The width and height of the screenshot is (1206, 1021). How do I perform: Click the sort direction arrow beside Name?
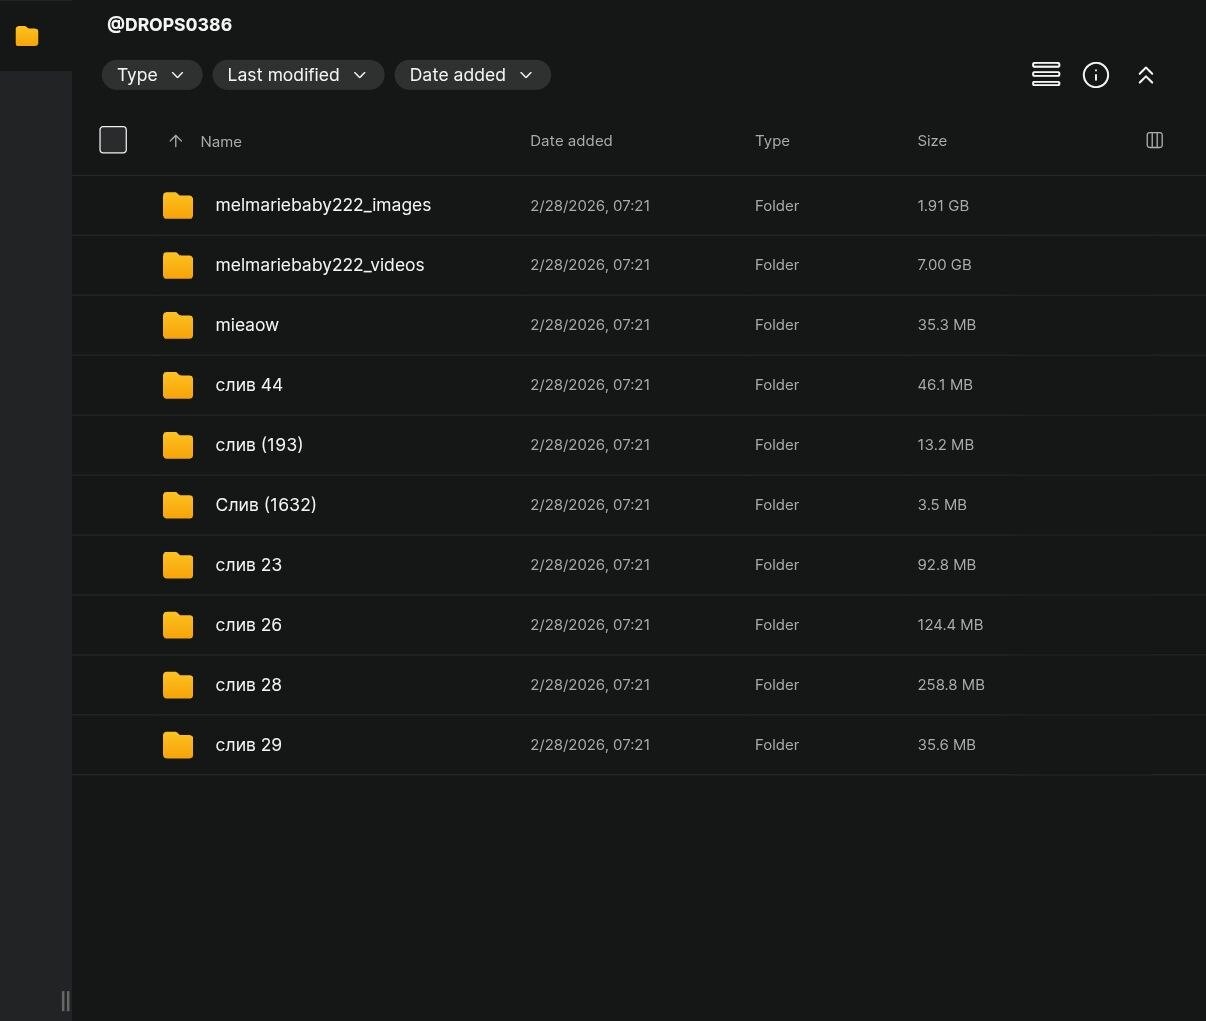point(176,141)
